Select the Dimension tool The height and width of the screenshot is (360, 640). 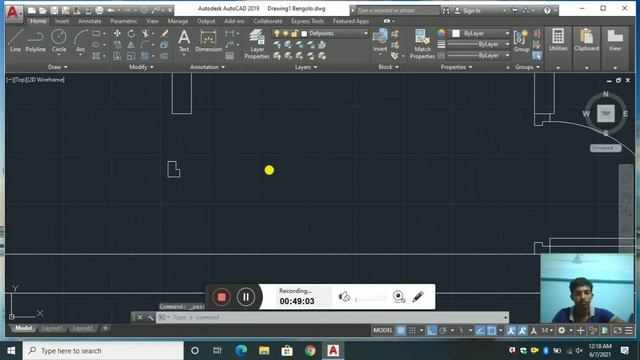pyautogui.click(x=209, y=41)
